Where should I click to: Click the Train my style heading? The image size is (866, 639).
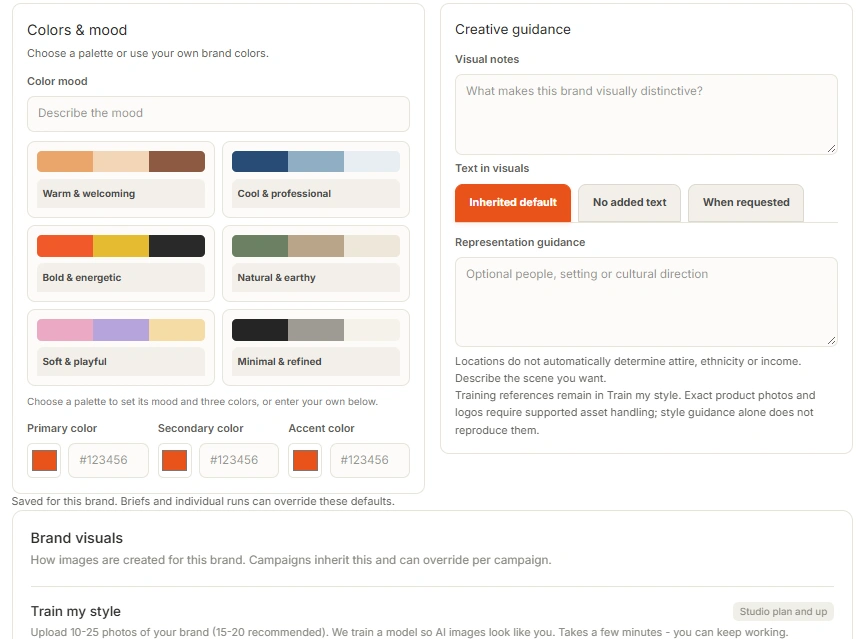[x=76, y=611]
